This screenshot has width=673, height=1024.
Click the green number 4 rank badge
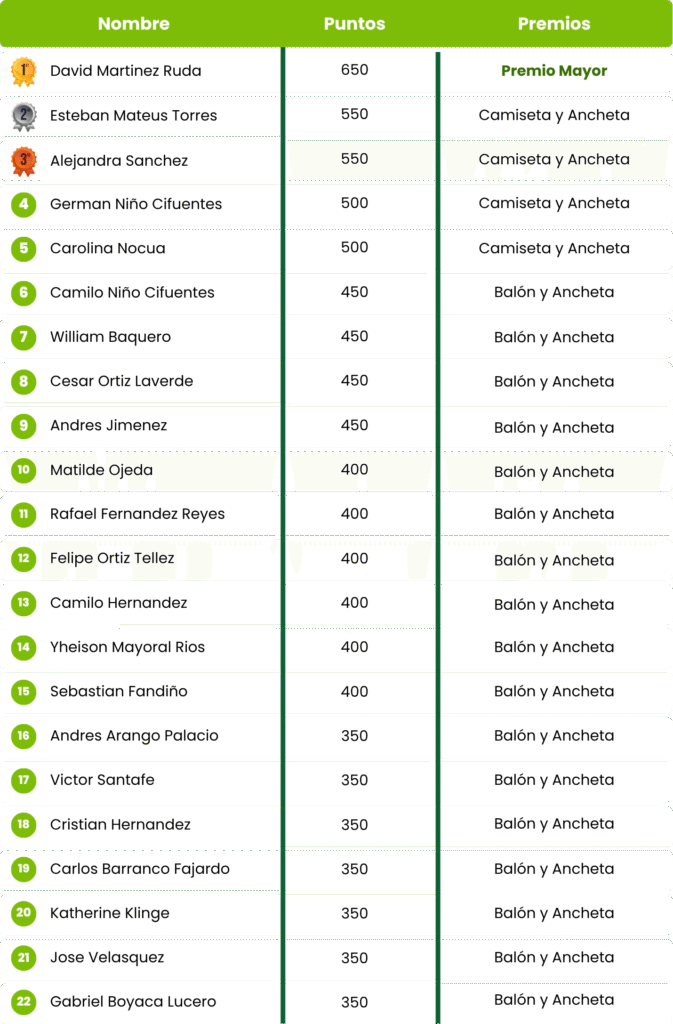tap(23, 204)
